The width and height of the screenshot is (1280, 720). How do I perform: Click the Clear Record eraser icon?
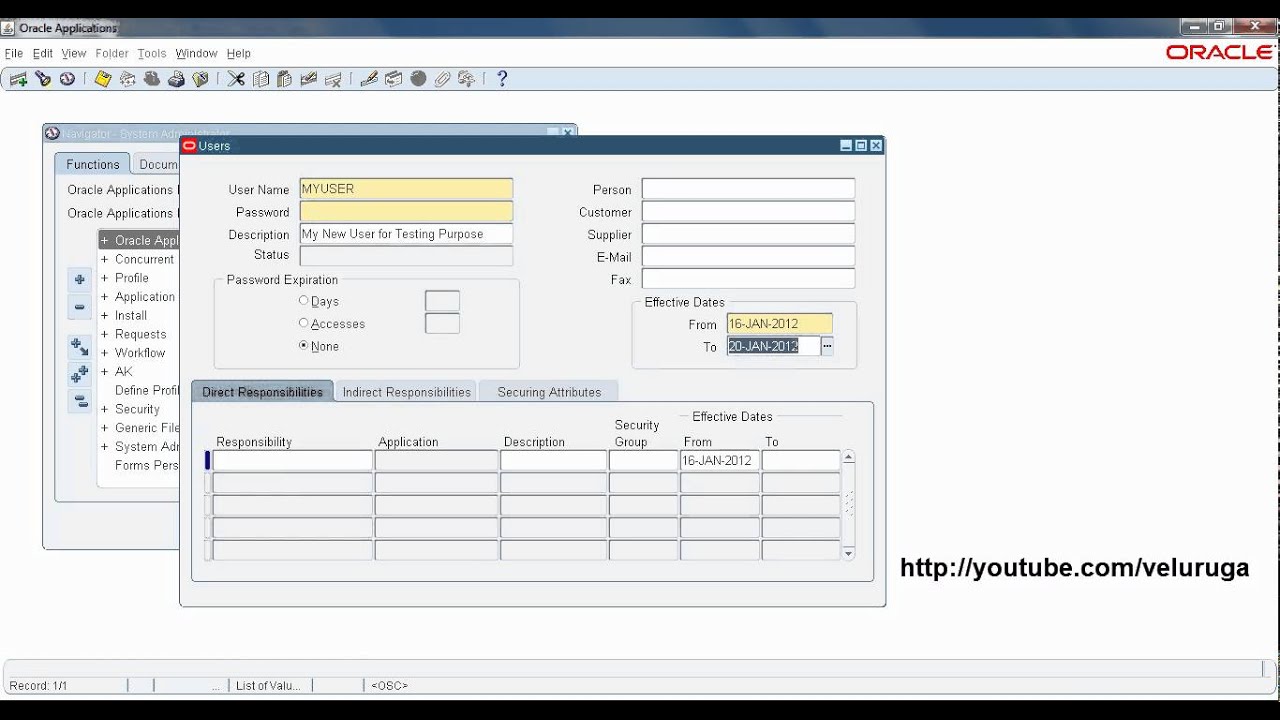click(x=309, y=79)
